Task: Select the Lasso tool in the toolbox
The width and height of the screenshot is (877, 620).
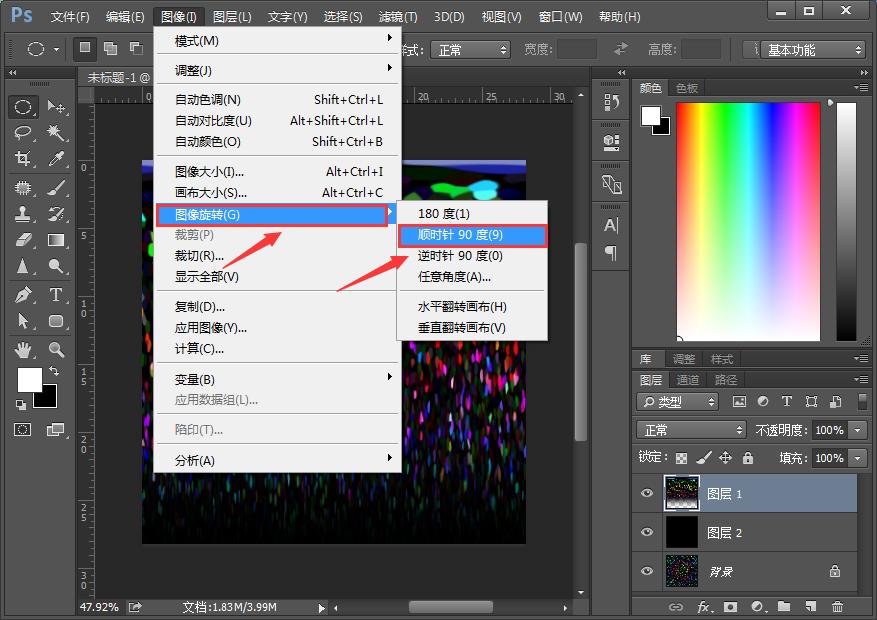Action: (23, 133)
